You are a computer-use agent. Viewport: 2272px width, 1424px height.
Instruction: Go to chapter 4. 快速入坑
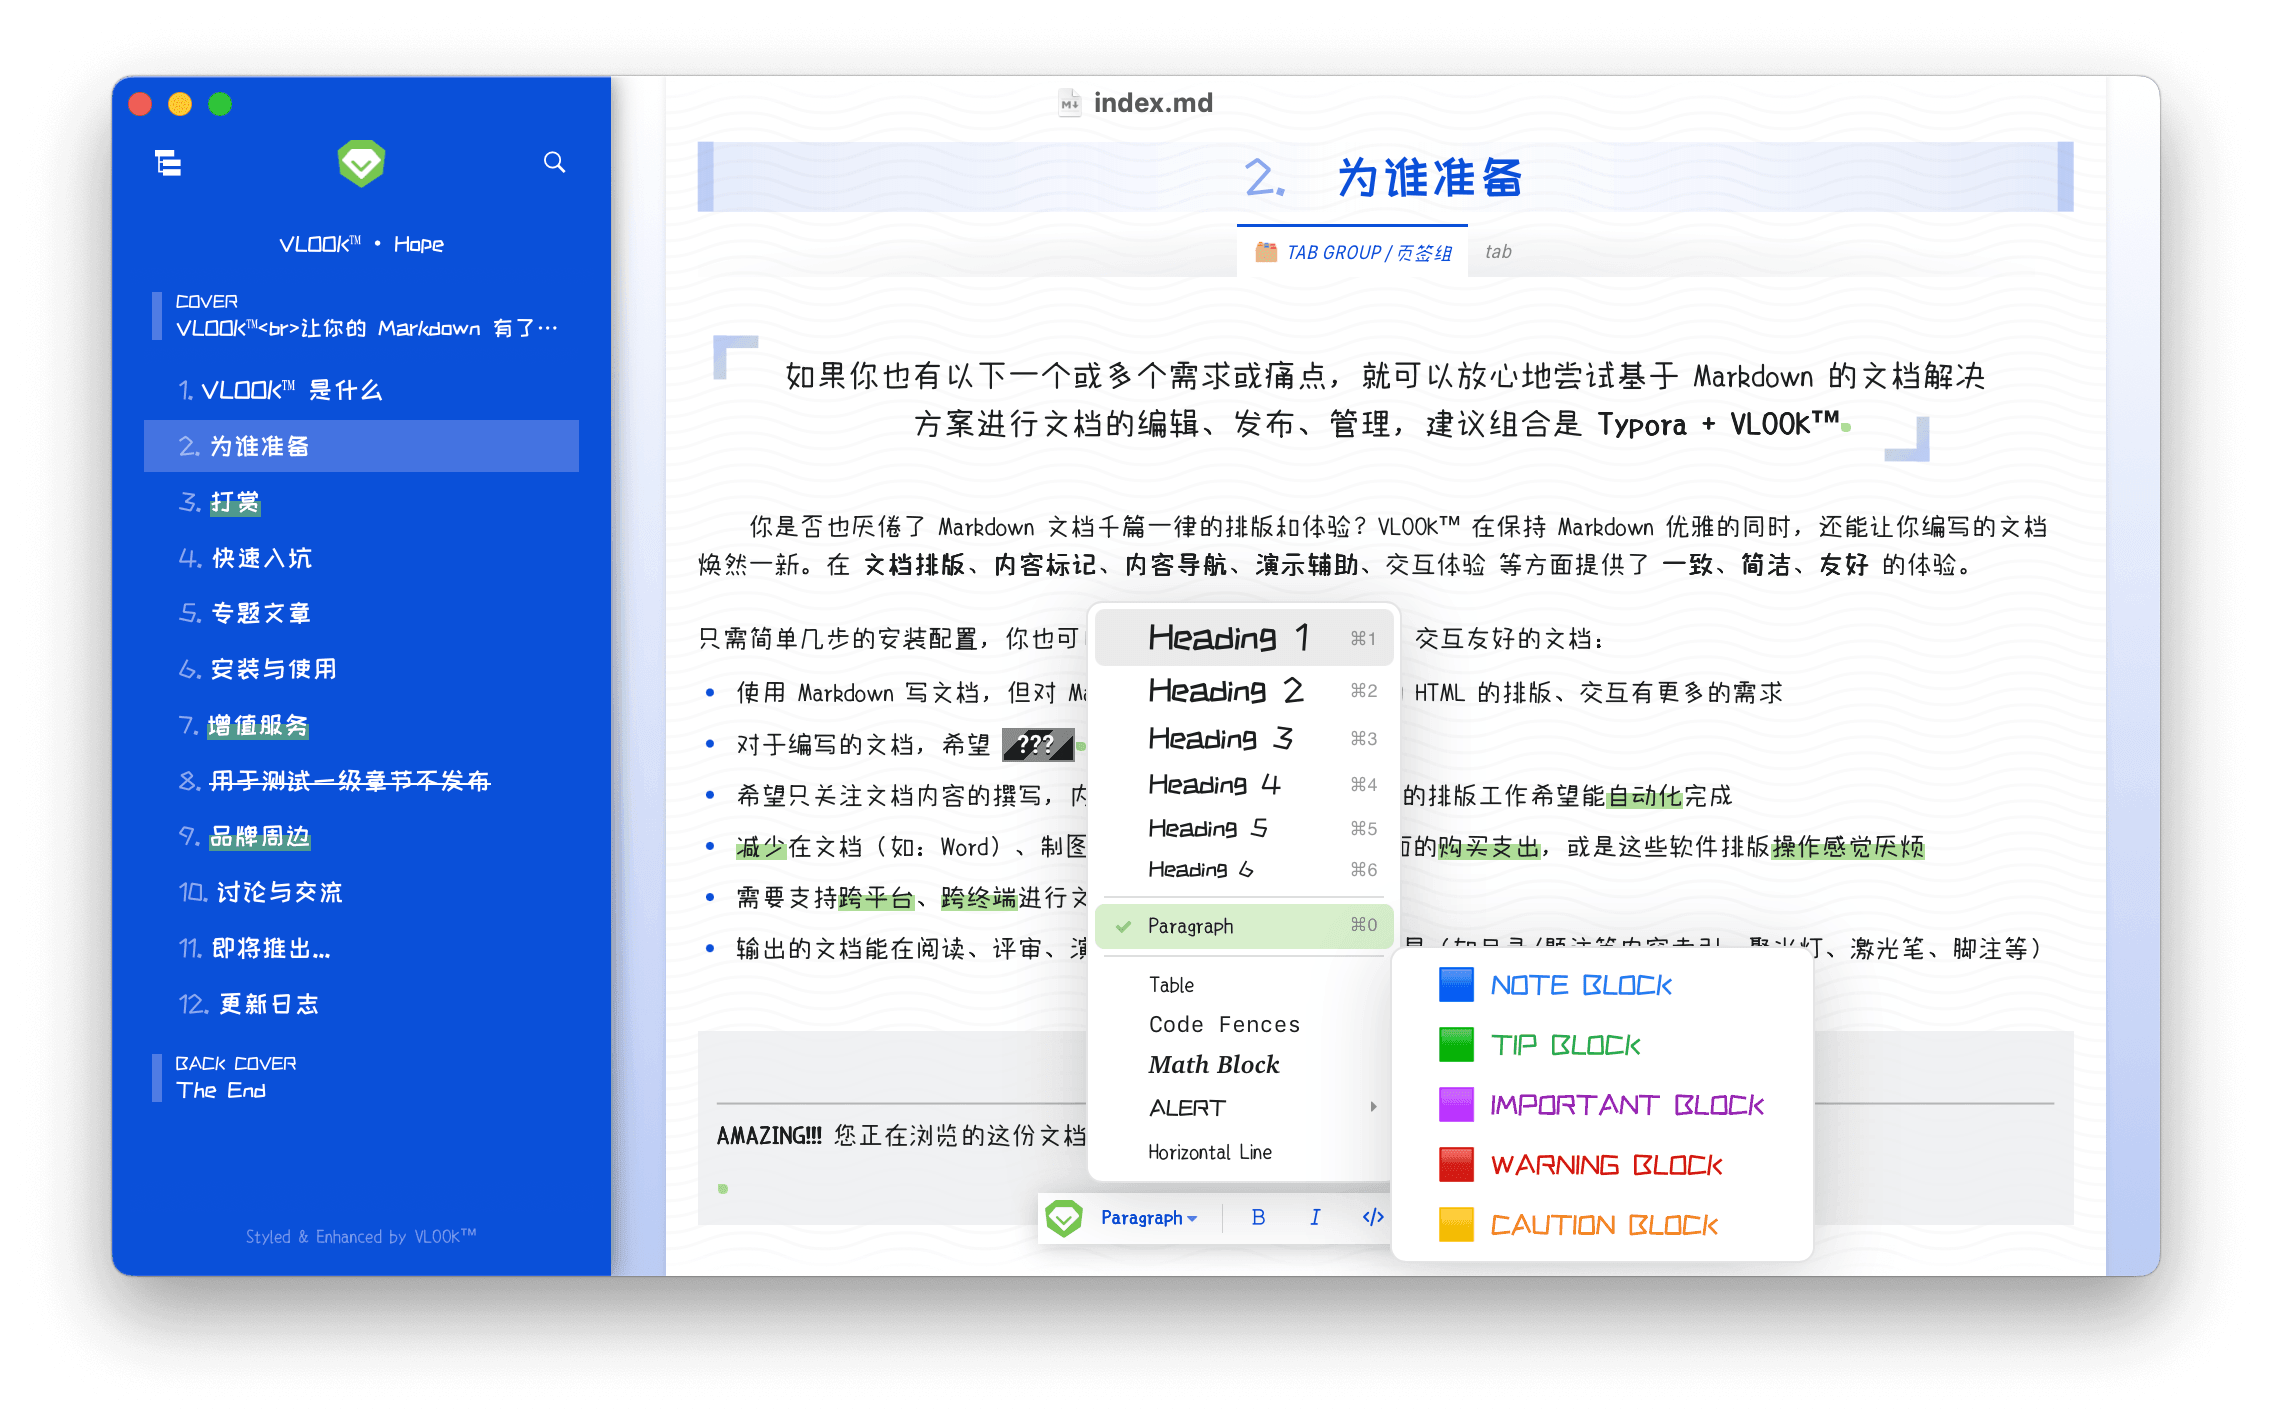361,558
